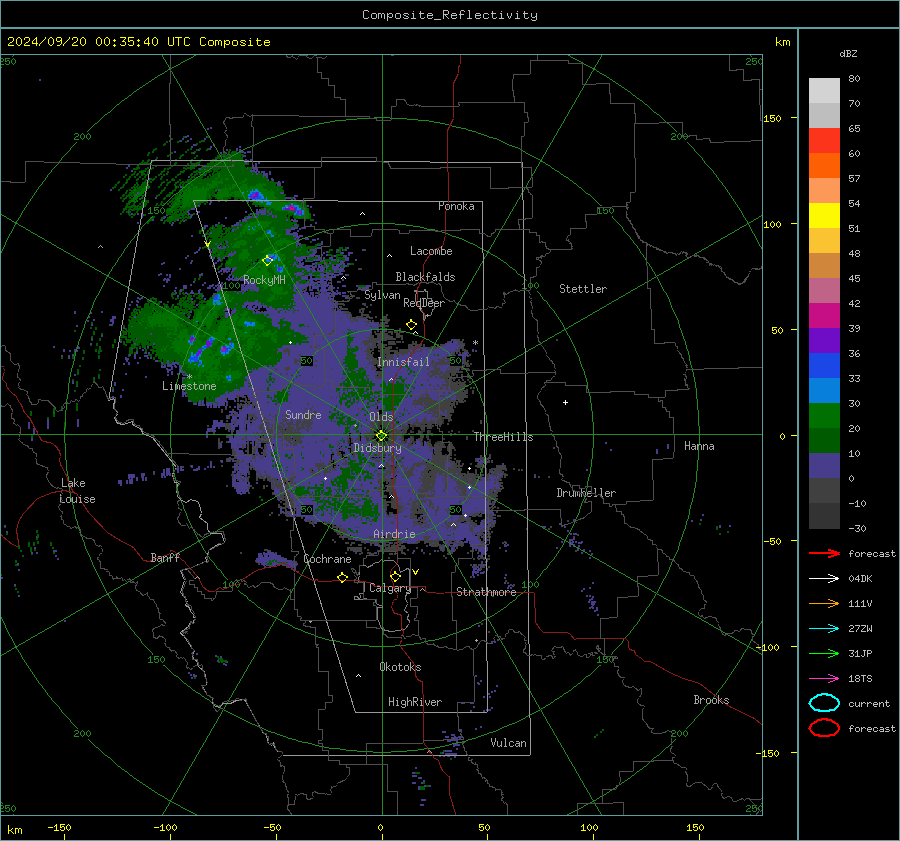
Task: Click the white 04DK arrow legend icon
Action: [x=824, y=578]
